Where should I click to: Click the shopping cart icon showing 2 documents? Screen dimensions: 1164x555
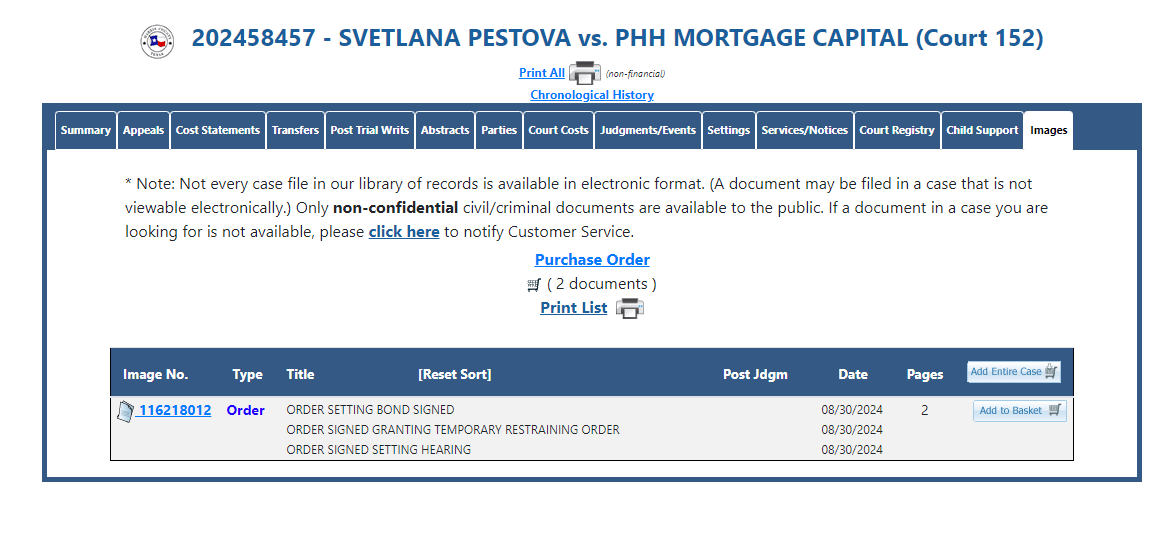(534, 284)
